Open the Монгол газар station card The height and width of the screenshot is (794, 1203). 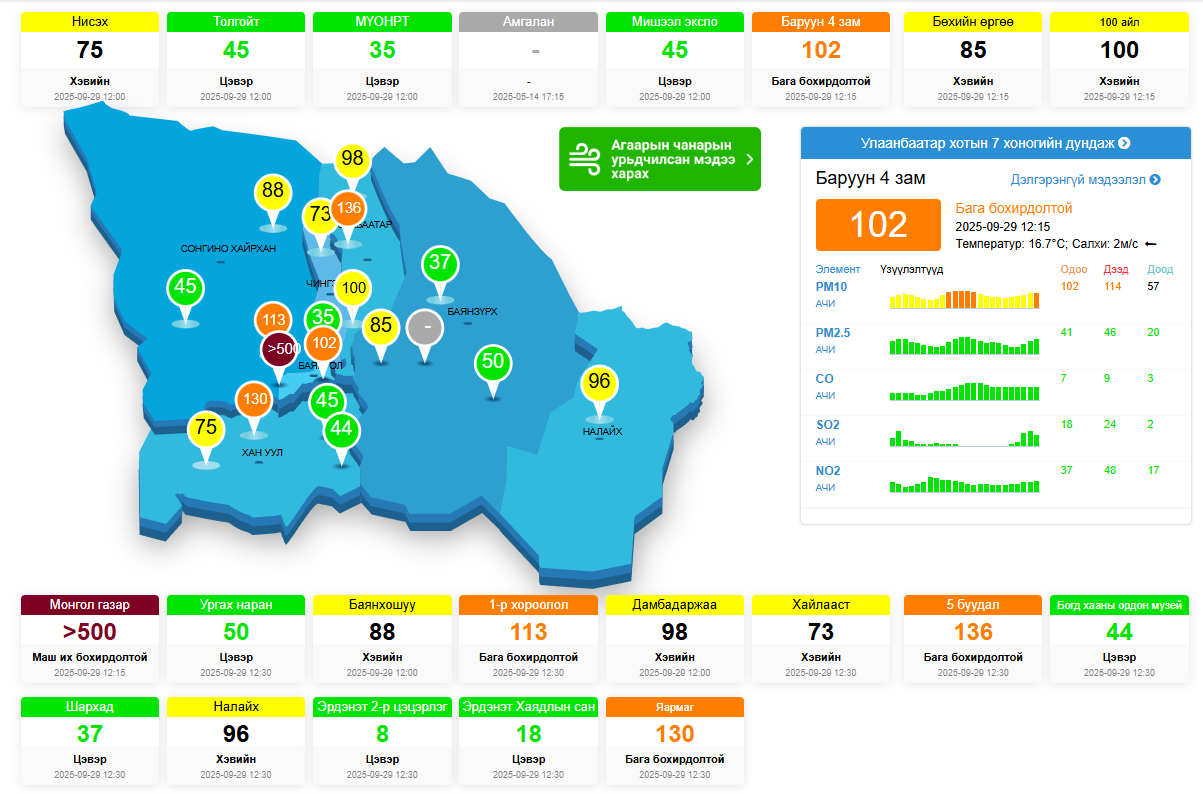click(x=90, y=640)
